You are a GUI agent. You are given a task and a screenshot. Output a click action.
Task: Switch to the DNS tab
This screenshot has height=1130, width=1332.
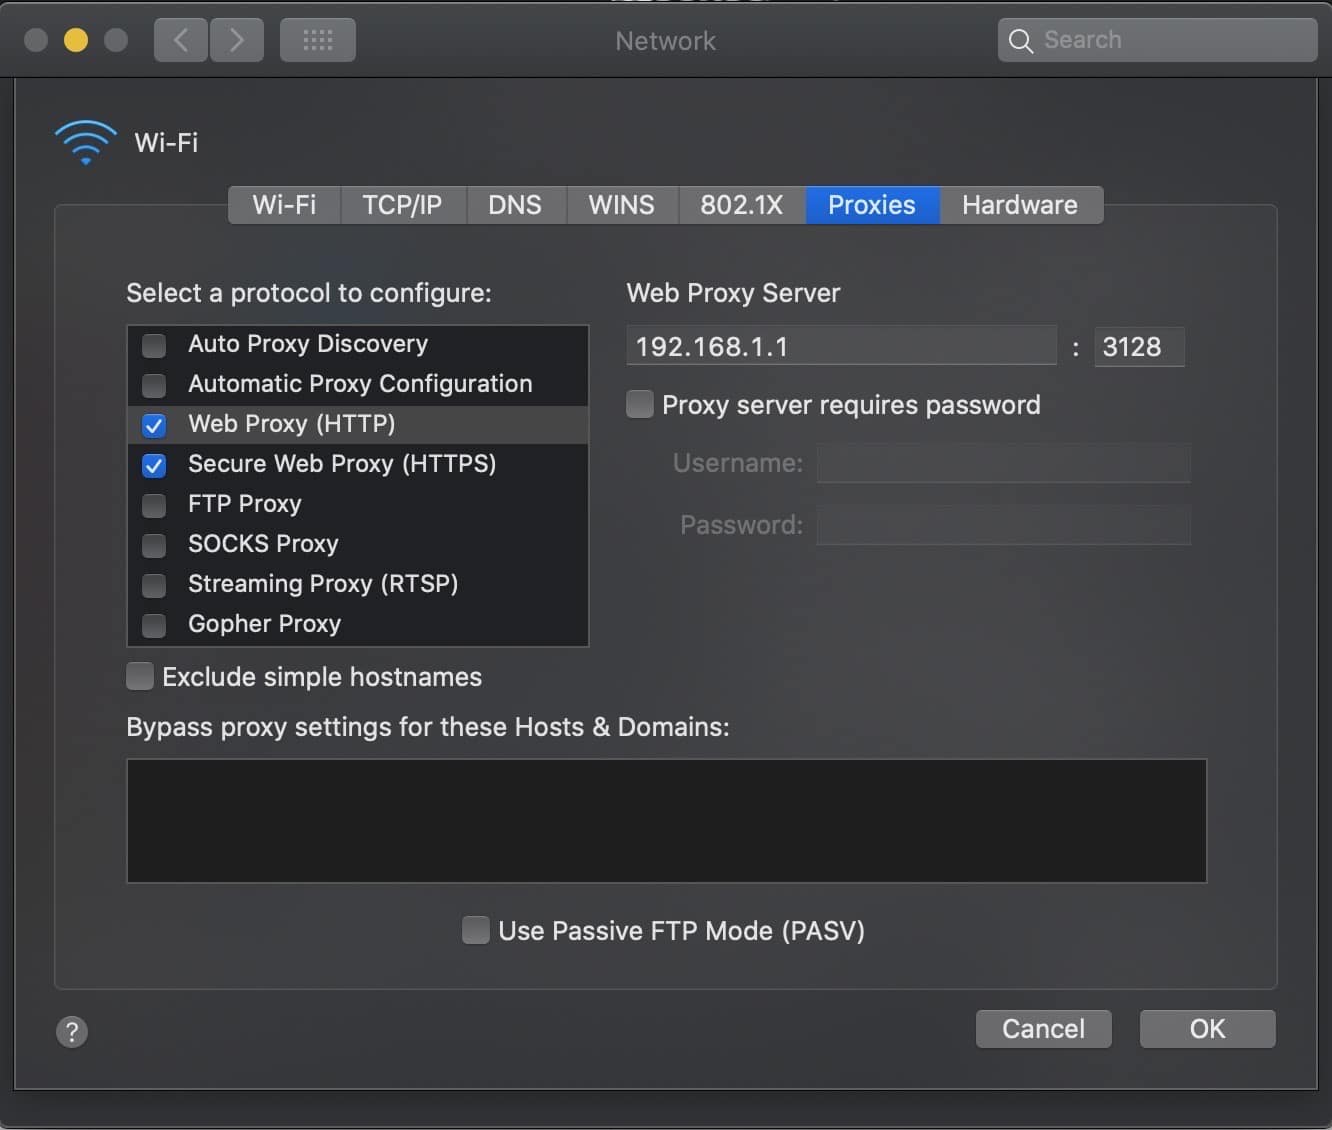[x=515, y=205]
